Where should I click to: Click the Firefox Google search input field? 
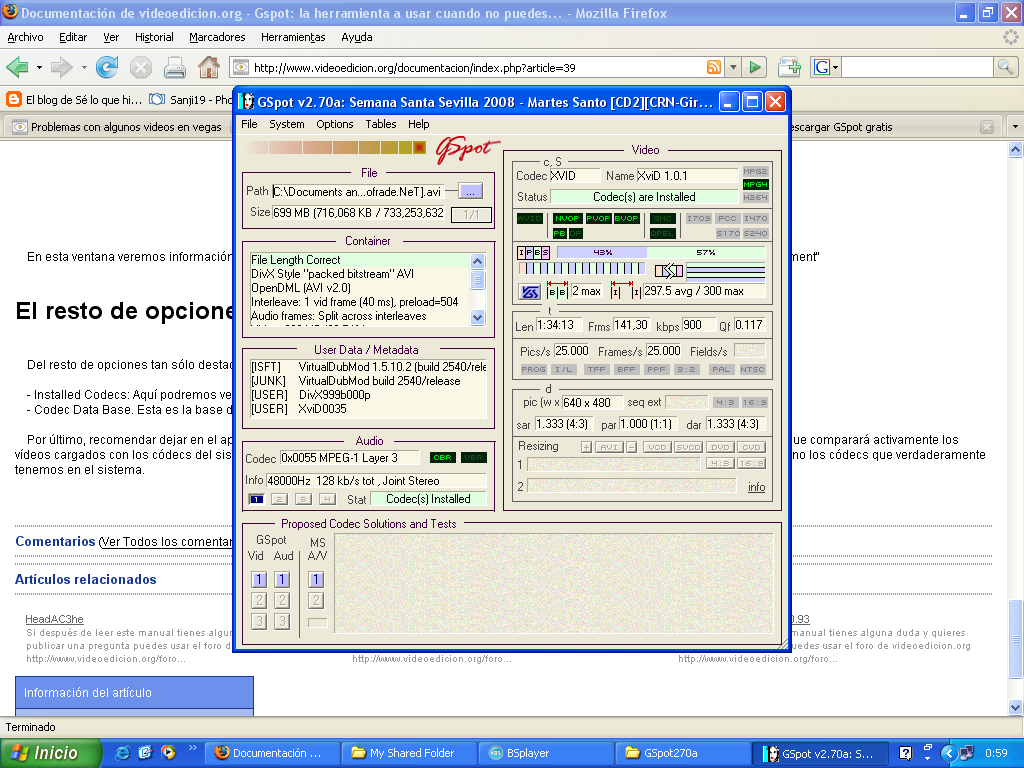tap(918, 67)
